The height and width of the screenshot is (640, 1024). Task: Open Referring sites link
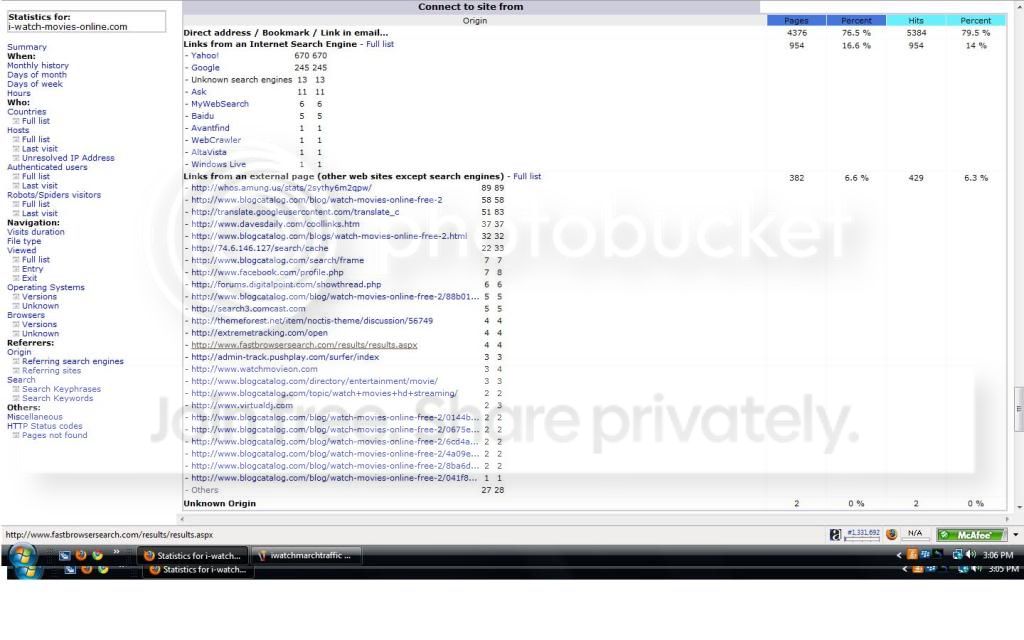pos(52,370)
